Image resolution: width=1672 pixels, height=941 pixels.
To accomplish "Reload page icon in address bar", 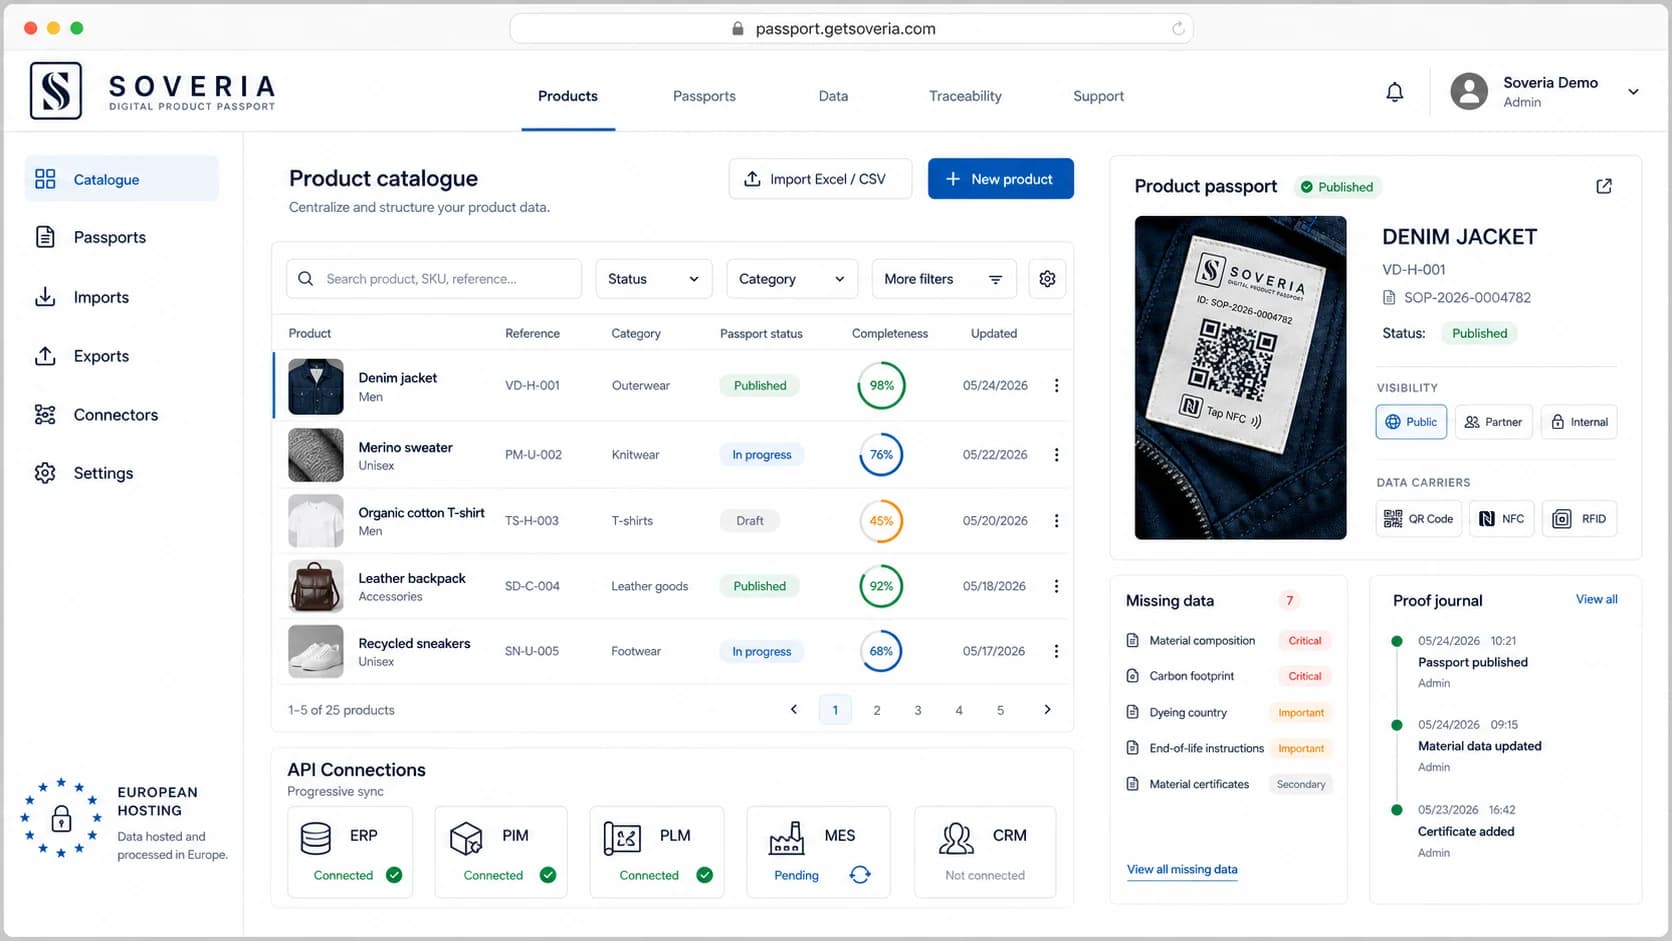I will coord(1178,29).
